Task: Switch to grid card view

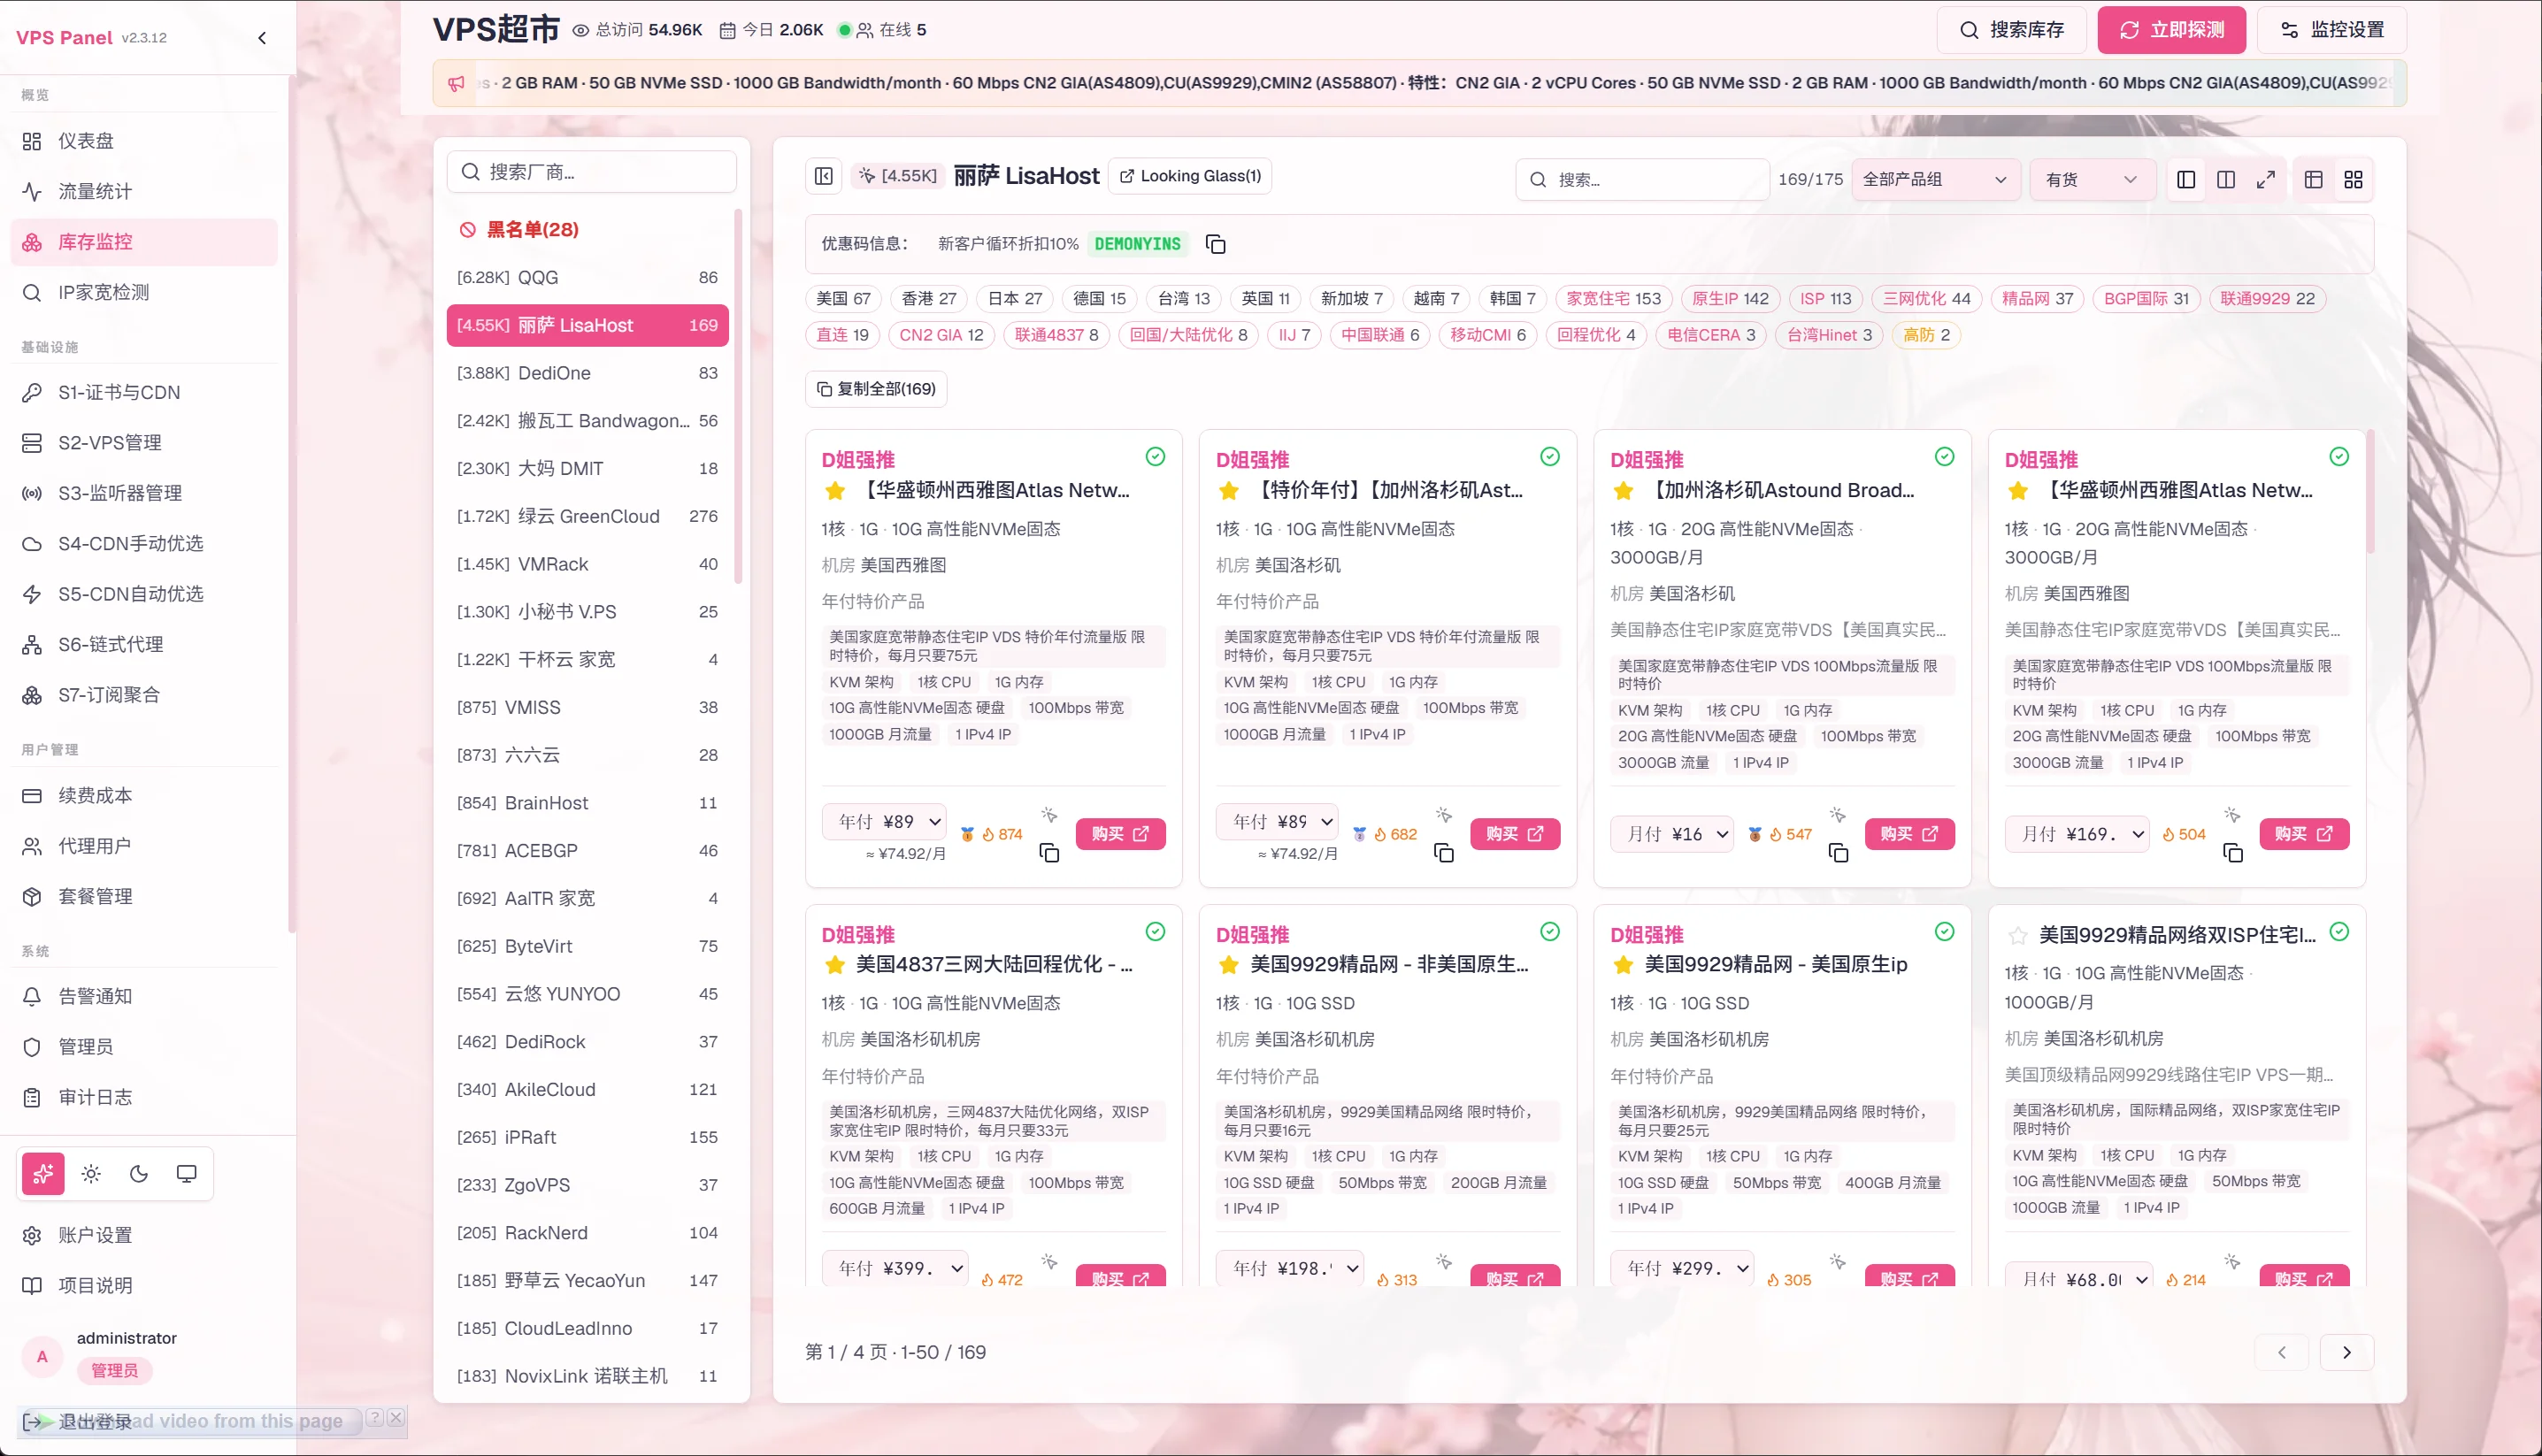Action: tap(2354, 180)
